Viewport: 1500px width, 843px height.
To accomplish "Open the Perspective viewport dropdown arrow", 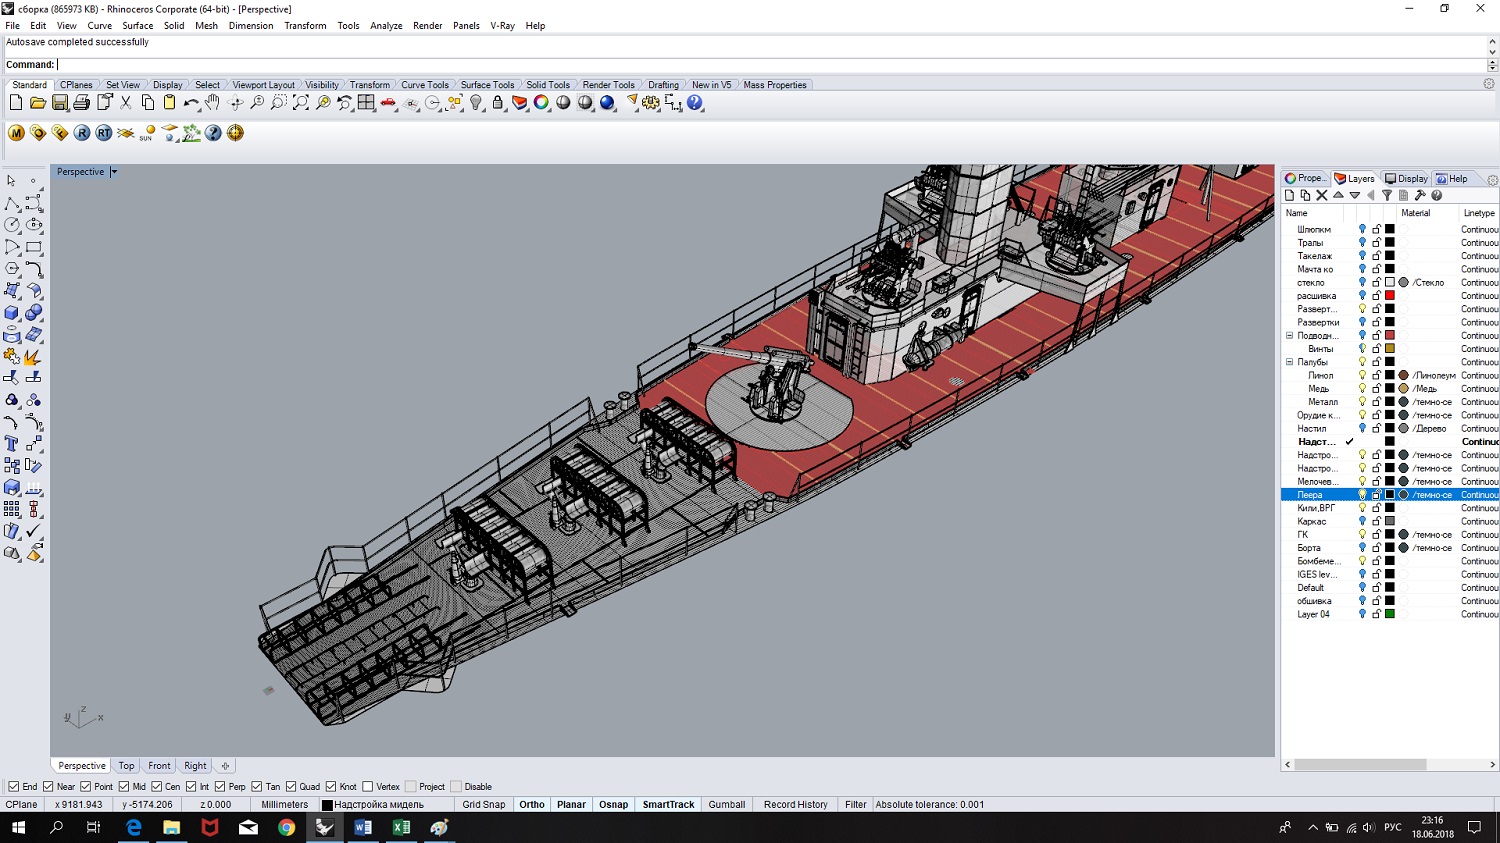I will (114, 172).
